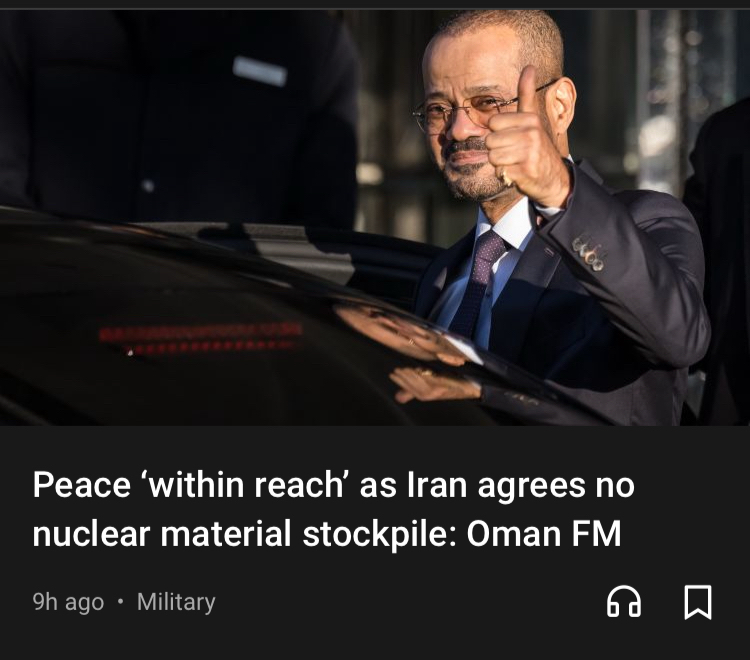Tap the headphones icon next to the bookmark

click(624, 602)
